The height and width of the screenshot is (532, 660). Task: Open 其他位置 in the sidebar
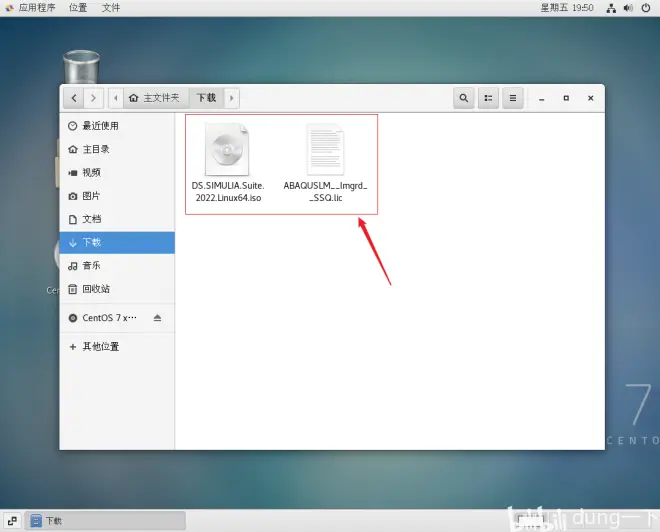coord(117,346)
